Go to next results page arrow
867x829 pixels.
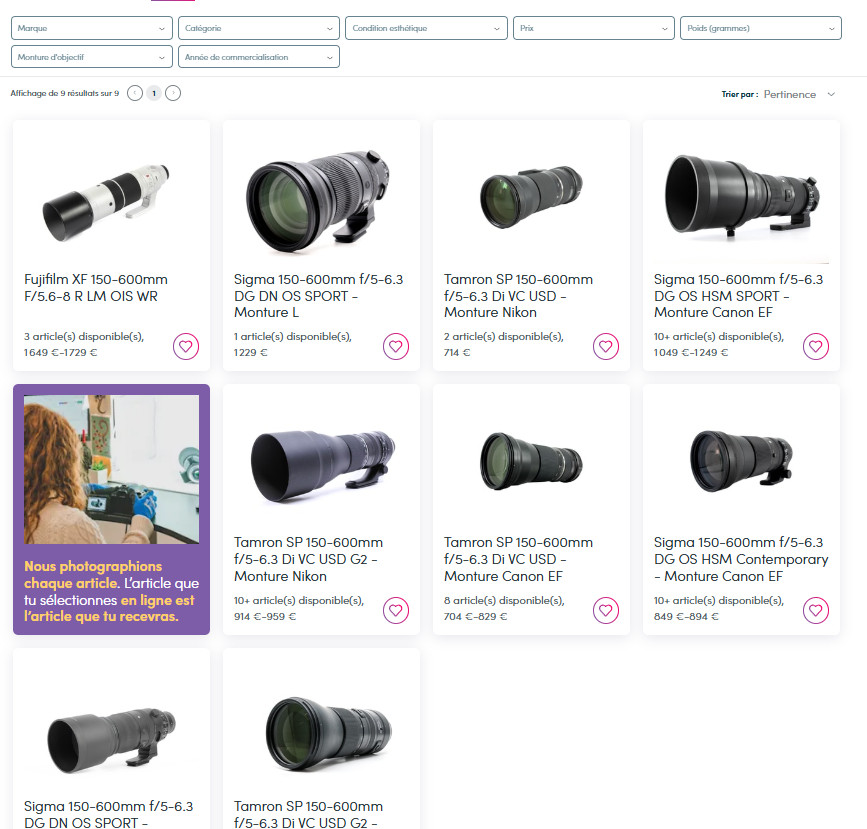(173, 93)
